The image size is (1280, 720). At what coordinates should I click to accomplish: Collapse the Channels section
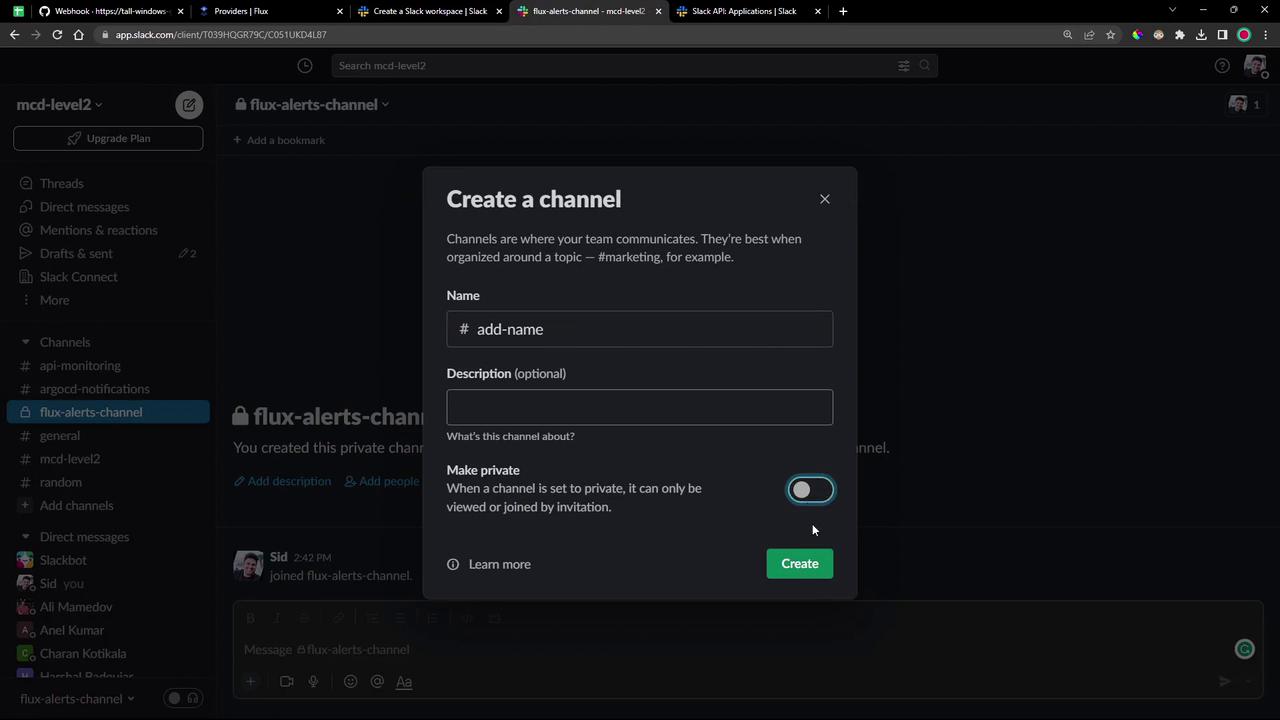click(x=25, y=342)
